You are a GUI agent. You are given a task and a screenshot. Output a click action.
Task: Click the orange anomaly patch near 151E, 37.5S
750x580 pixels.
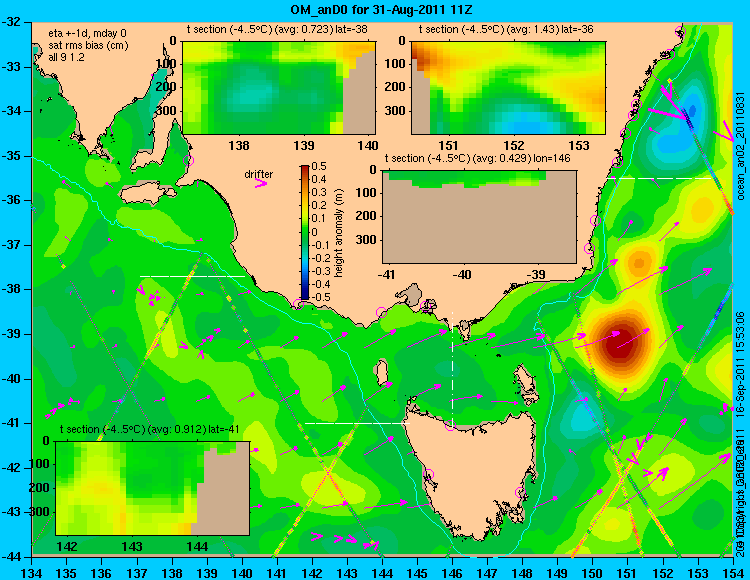click(639, 262)
